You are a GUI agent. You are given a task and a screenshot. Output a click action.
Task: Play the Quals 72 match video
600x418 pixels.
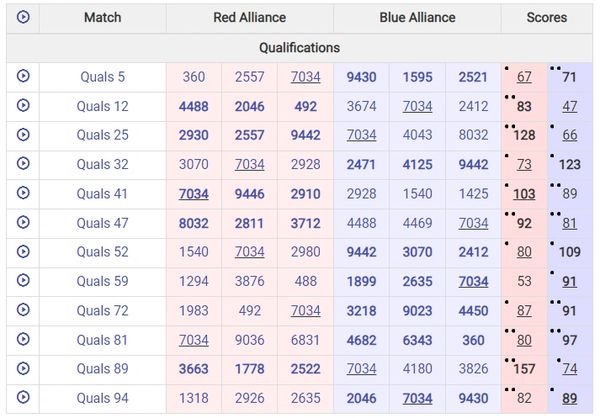[x=23, y=310]
